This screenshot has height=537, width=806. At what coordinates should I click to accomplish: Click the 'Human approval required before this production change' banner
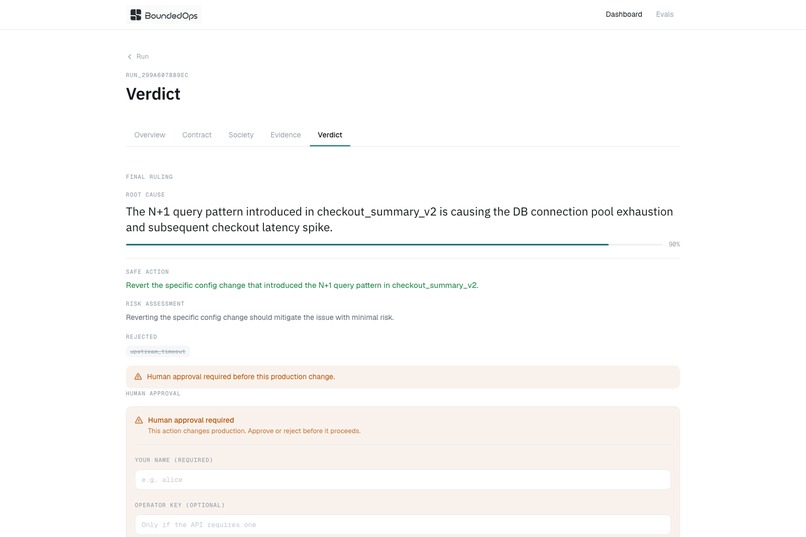(x=403, y=377)
